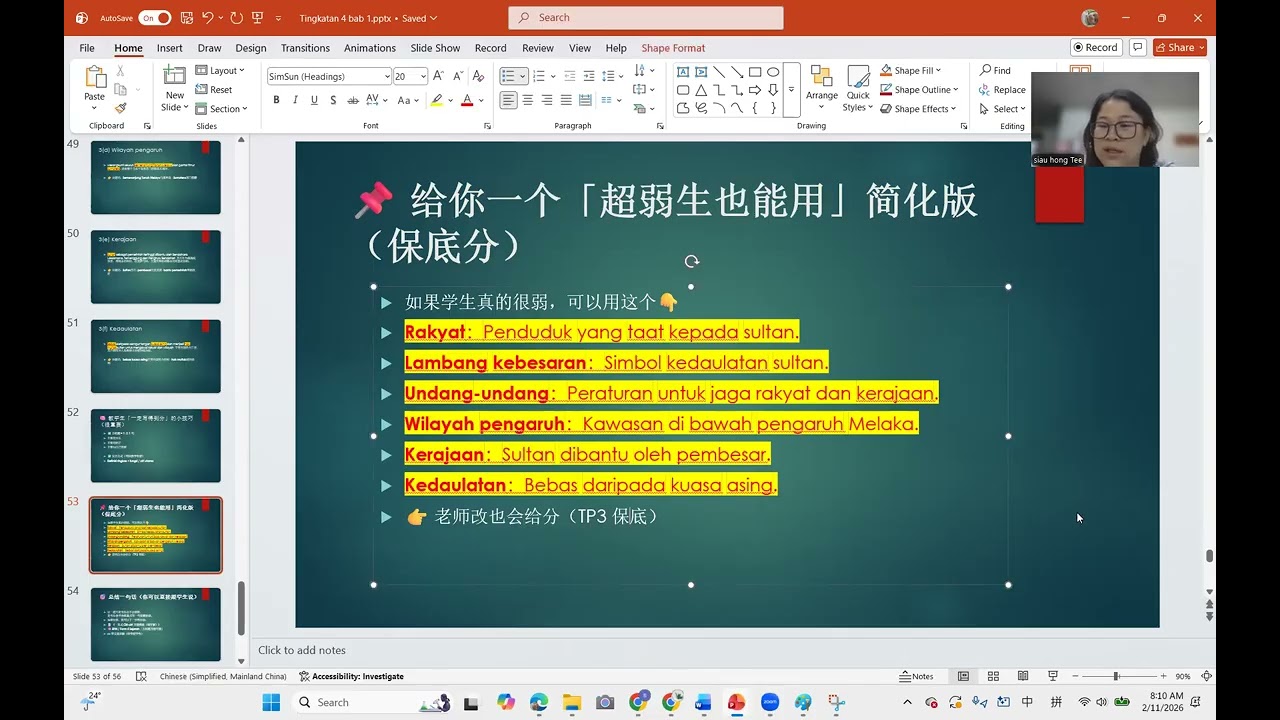Open the Layout dropdown

pos(221,70)
